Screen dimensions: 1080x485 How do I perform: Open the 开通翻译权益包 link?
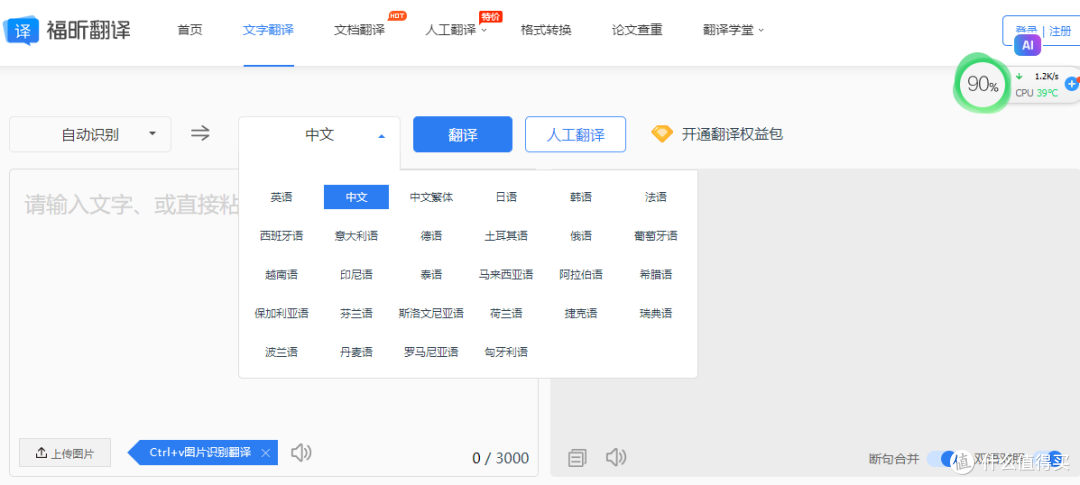(x=732, y=134)
